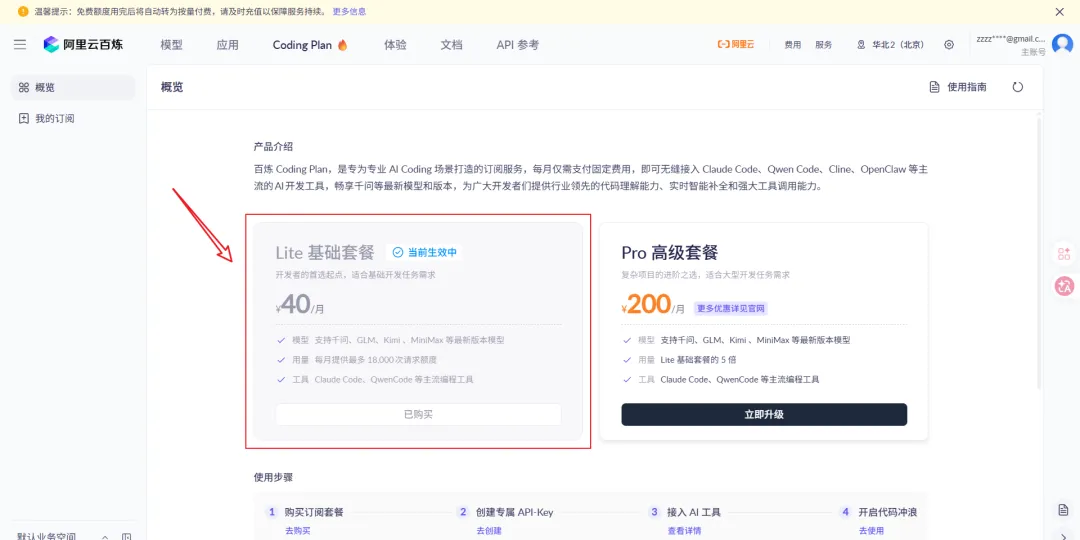Open the hamburger navigation menu
The width and height of the screenshot is (1080, 540).
(x=20, y=45)
